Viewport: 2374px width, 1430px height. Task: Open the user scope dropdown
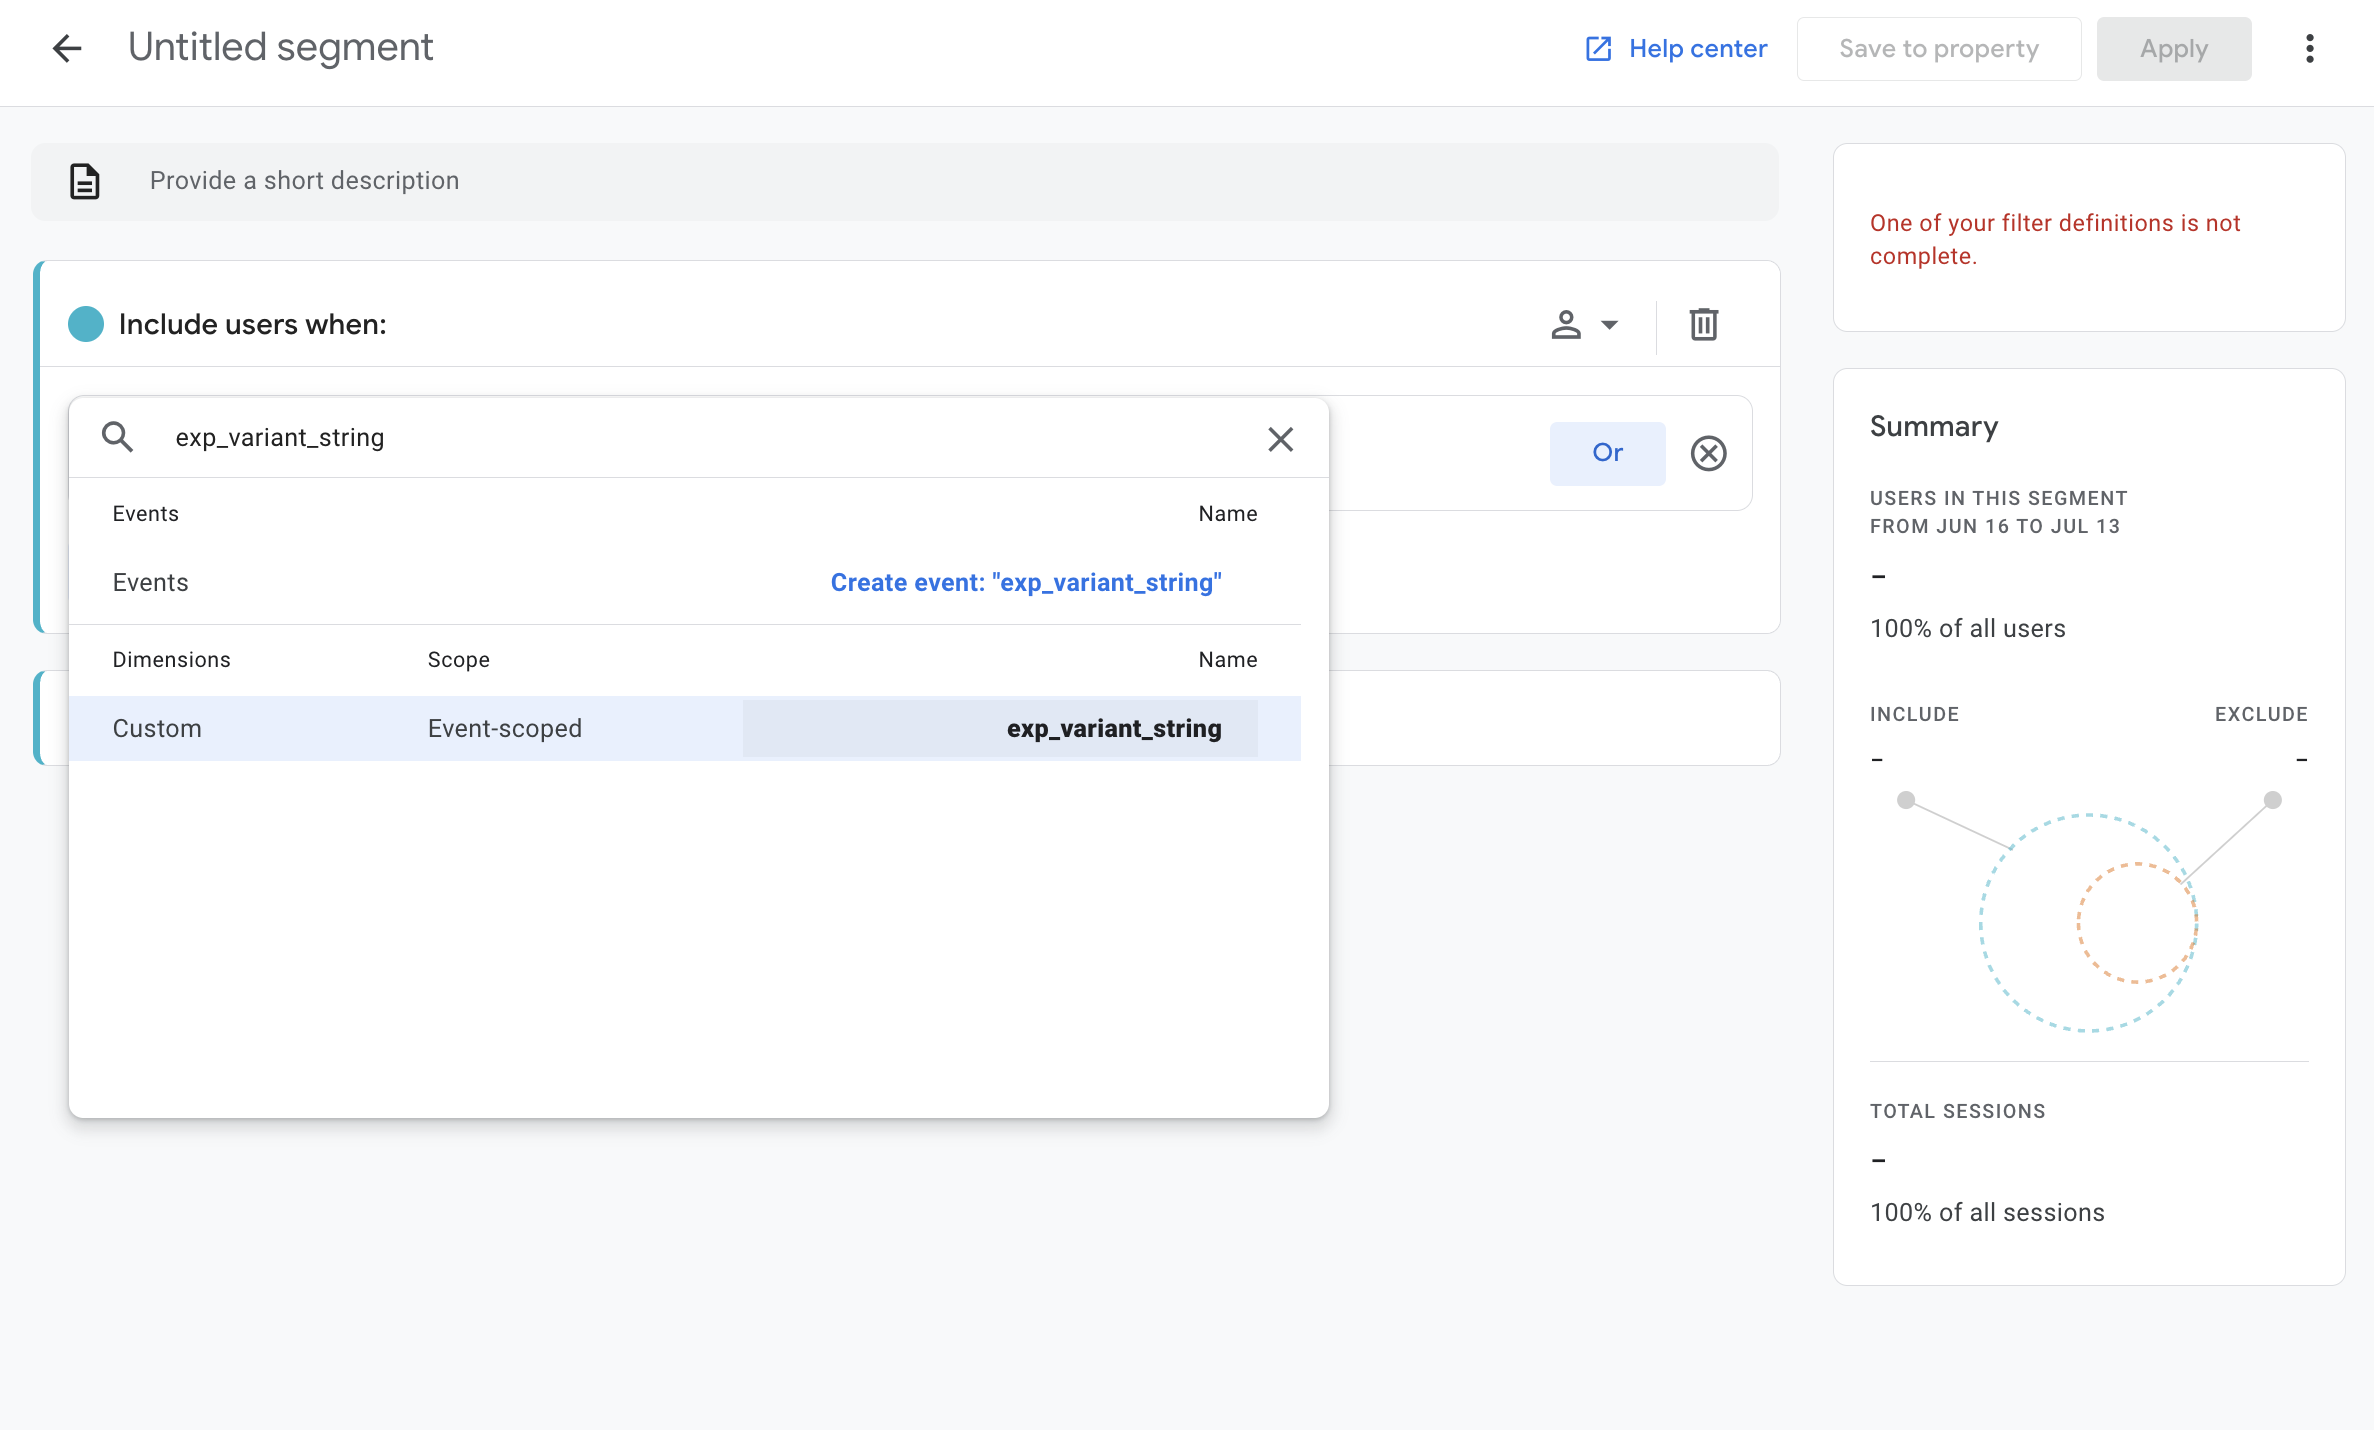tap(1566, 324)
